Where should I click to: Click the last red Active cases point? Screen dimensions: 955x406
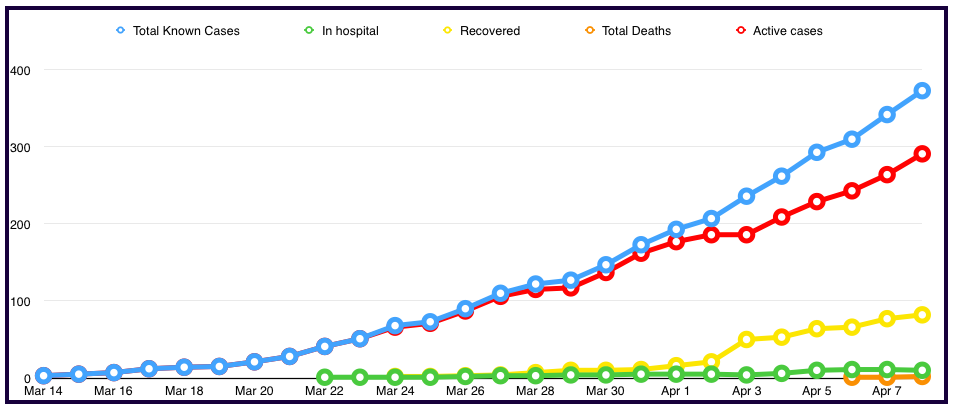[922, 154]
